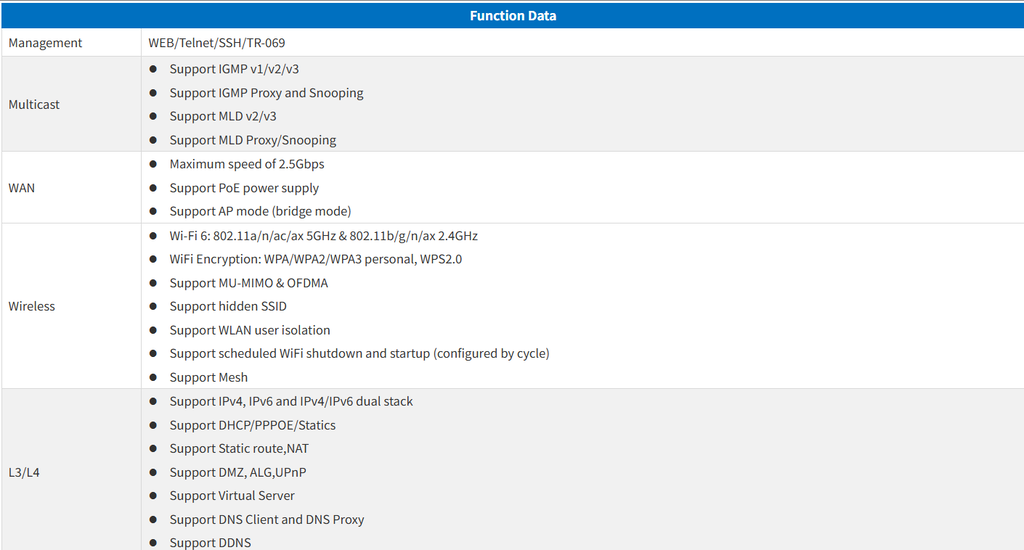Select the WEB/Telnet/SSH/TR-069 text
Image resolution: width=1024 pixels, height=550 pixels.
click(x=222, y=43)
